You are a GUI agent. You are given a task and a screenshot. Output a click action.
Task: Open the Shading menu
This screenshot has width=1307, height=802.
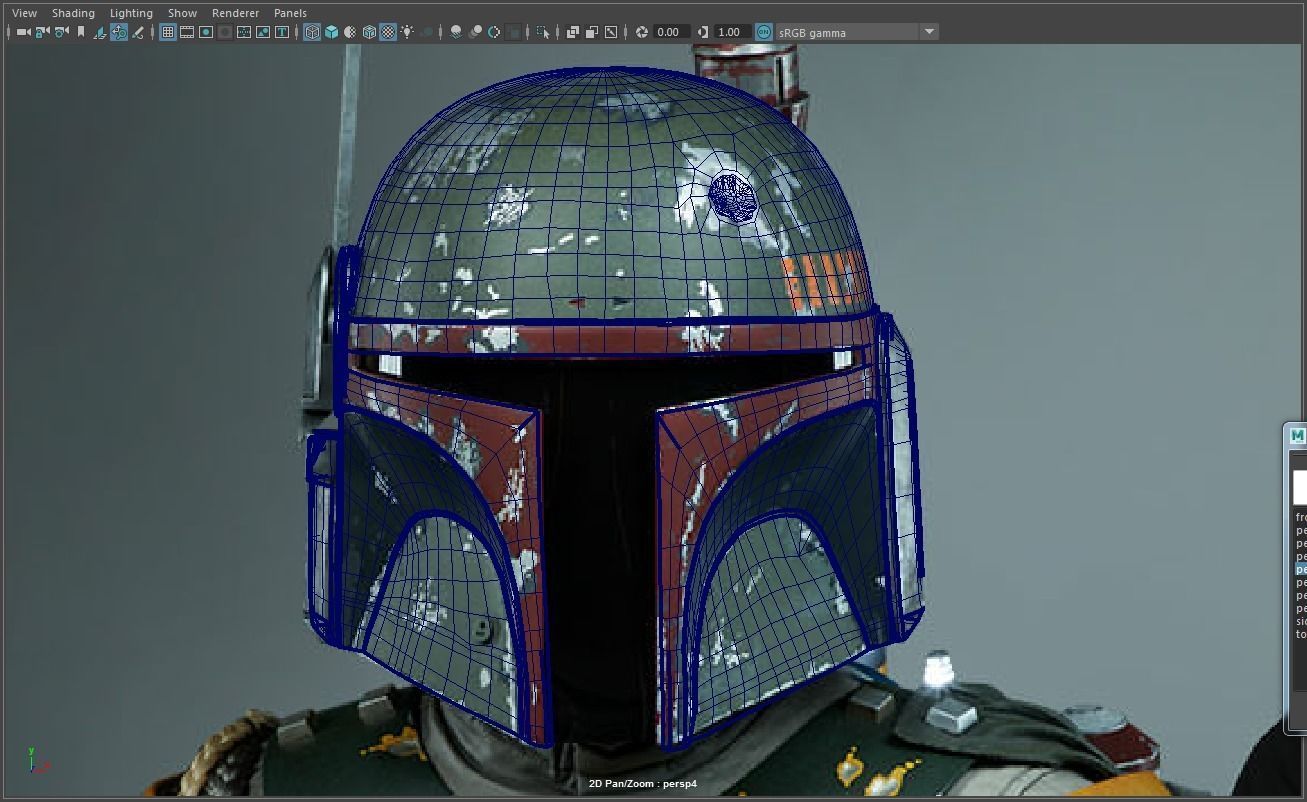73,13
